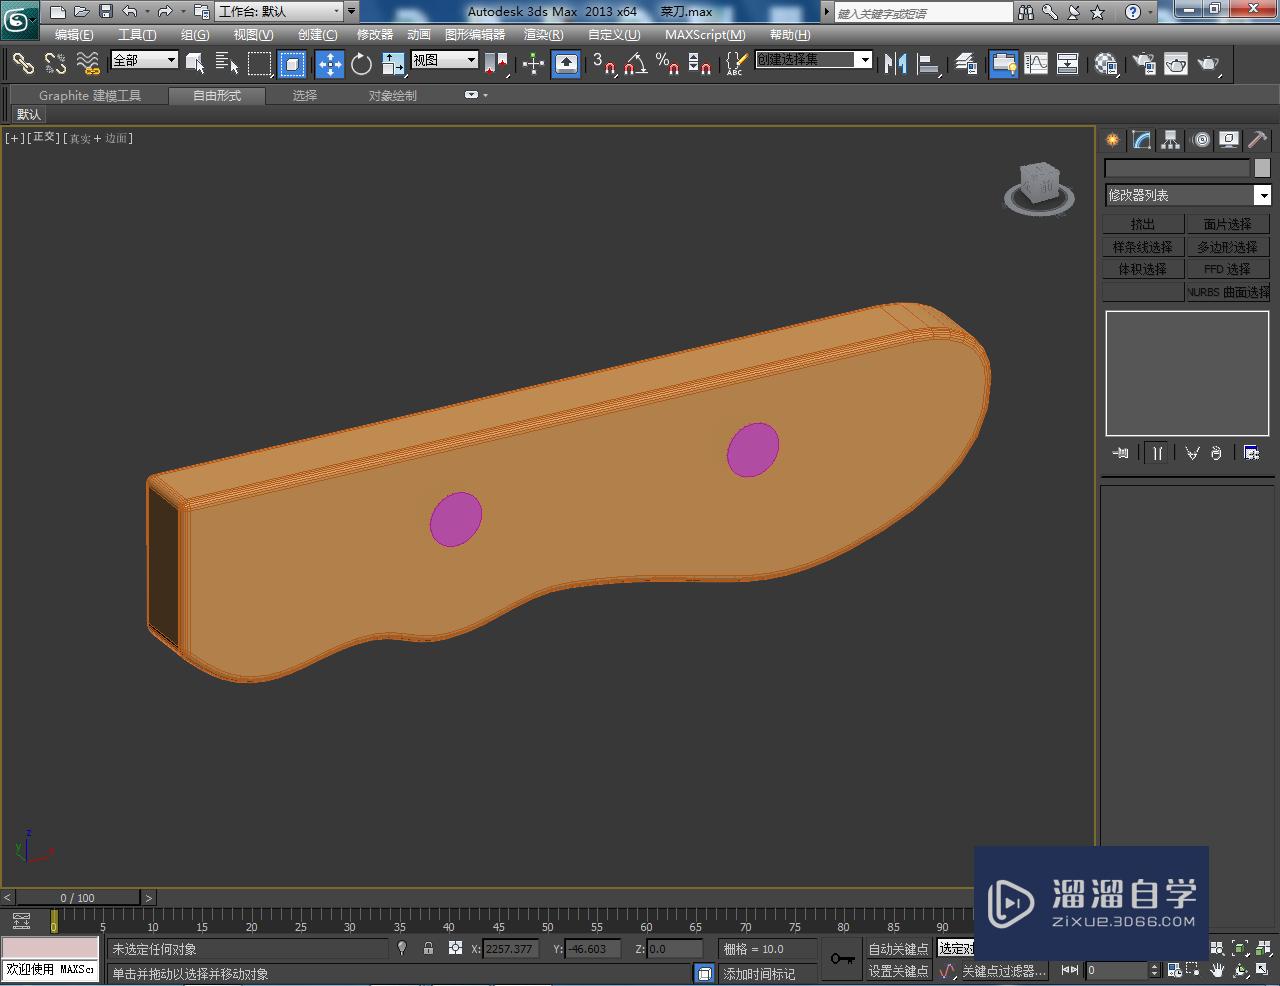
Task: Open Select by Name list icon
Action: click(x=227, y=64)
